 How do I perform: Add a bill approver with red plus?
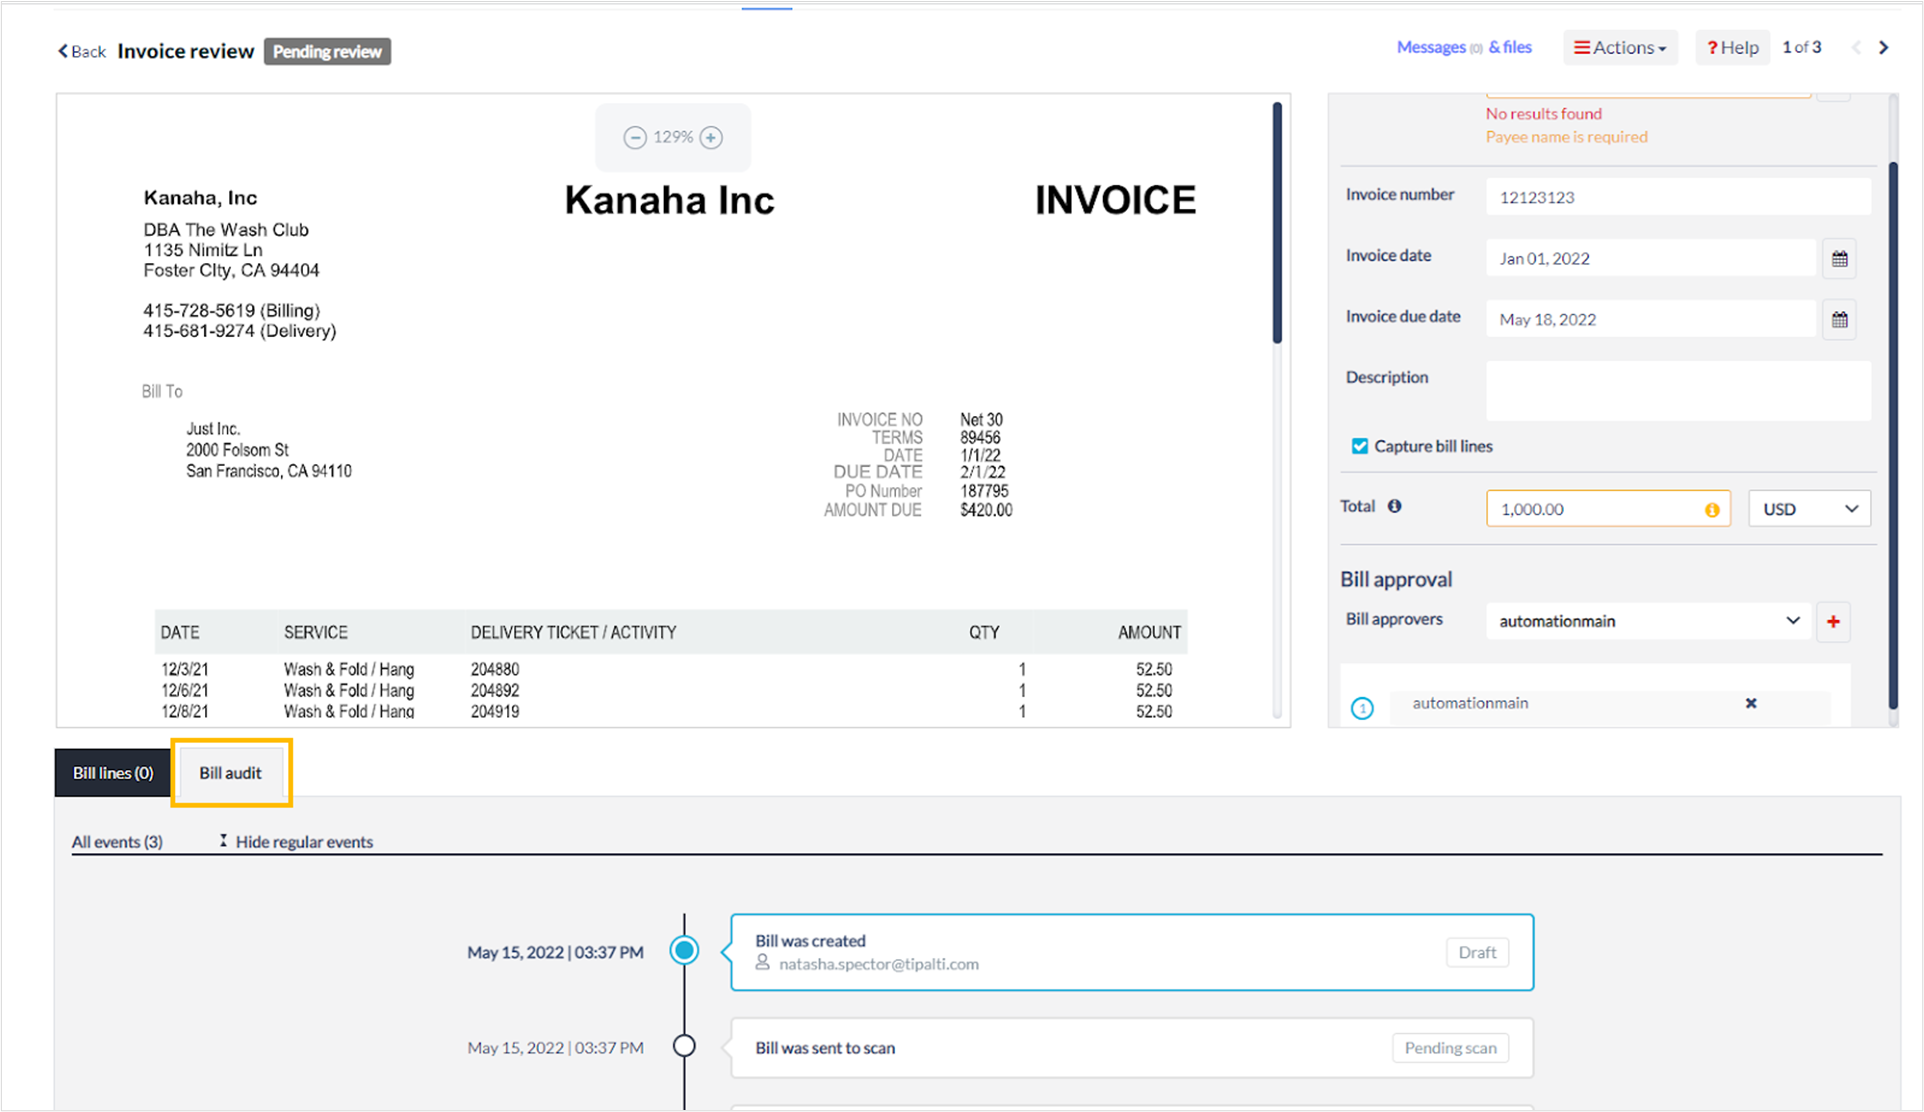pos(1833,622)
